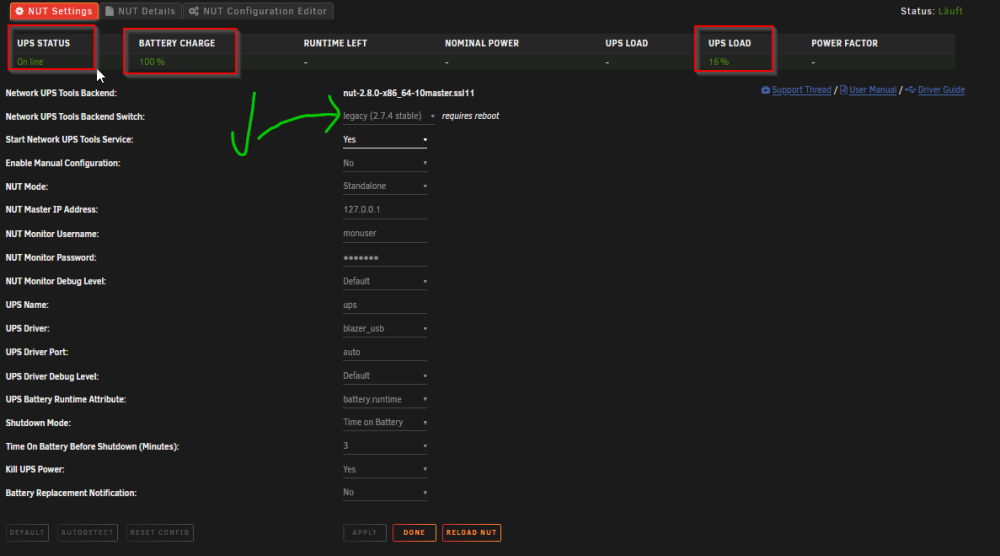This screenshot has width=1000, height=556.
Task: Click the NUT Master IP Address field
Action: (x=385, y=210)
